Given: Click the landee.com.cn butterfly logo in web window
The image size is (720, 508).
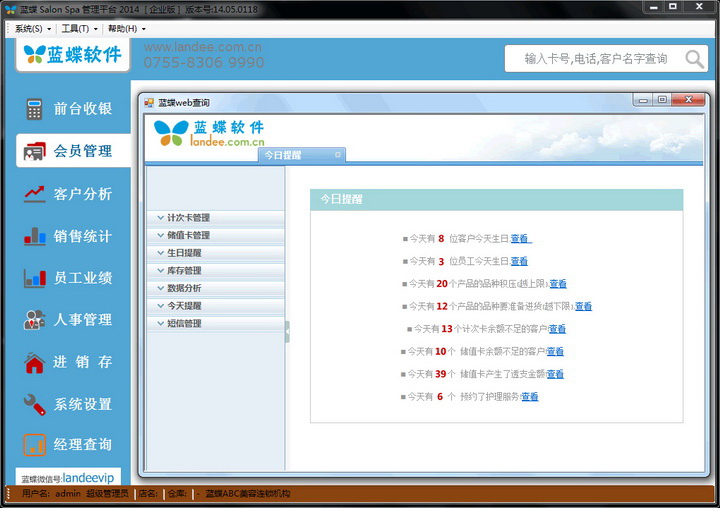Looking at the screenshot, I should (209, 133).
